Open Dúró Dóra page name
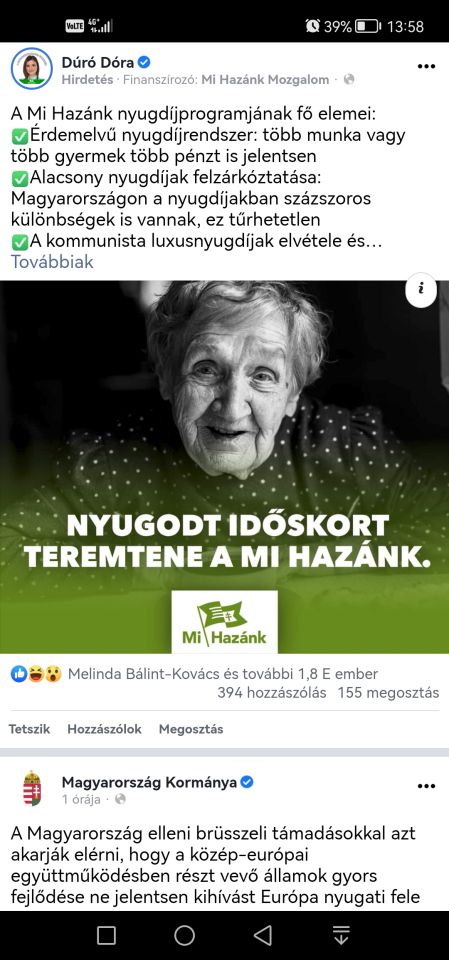This screenshot has width=449, height=960. click(98, 62)
